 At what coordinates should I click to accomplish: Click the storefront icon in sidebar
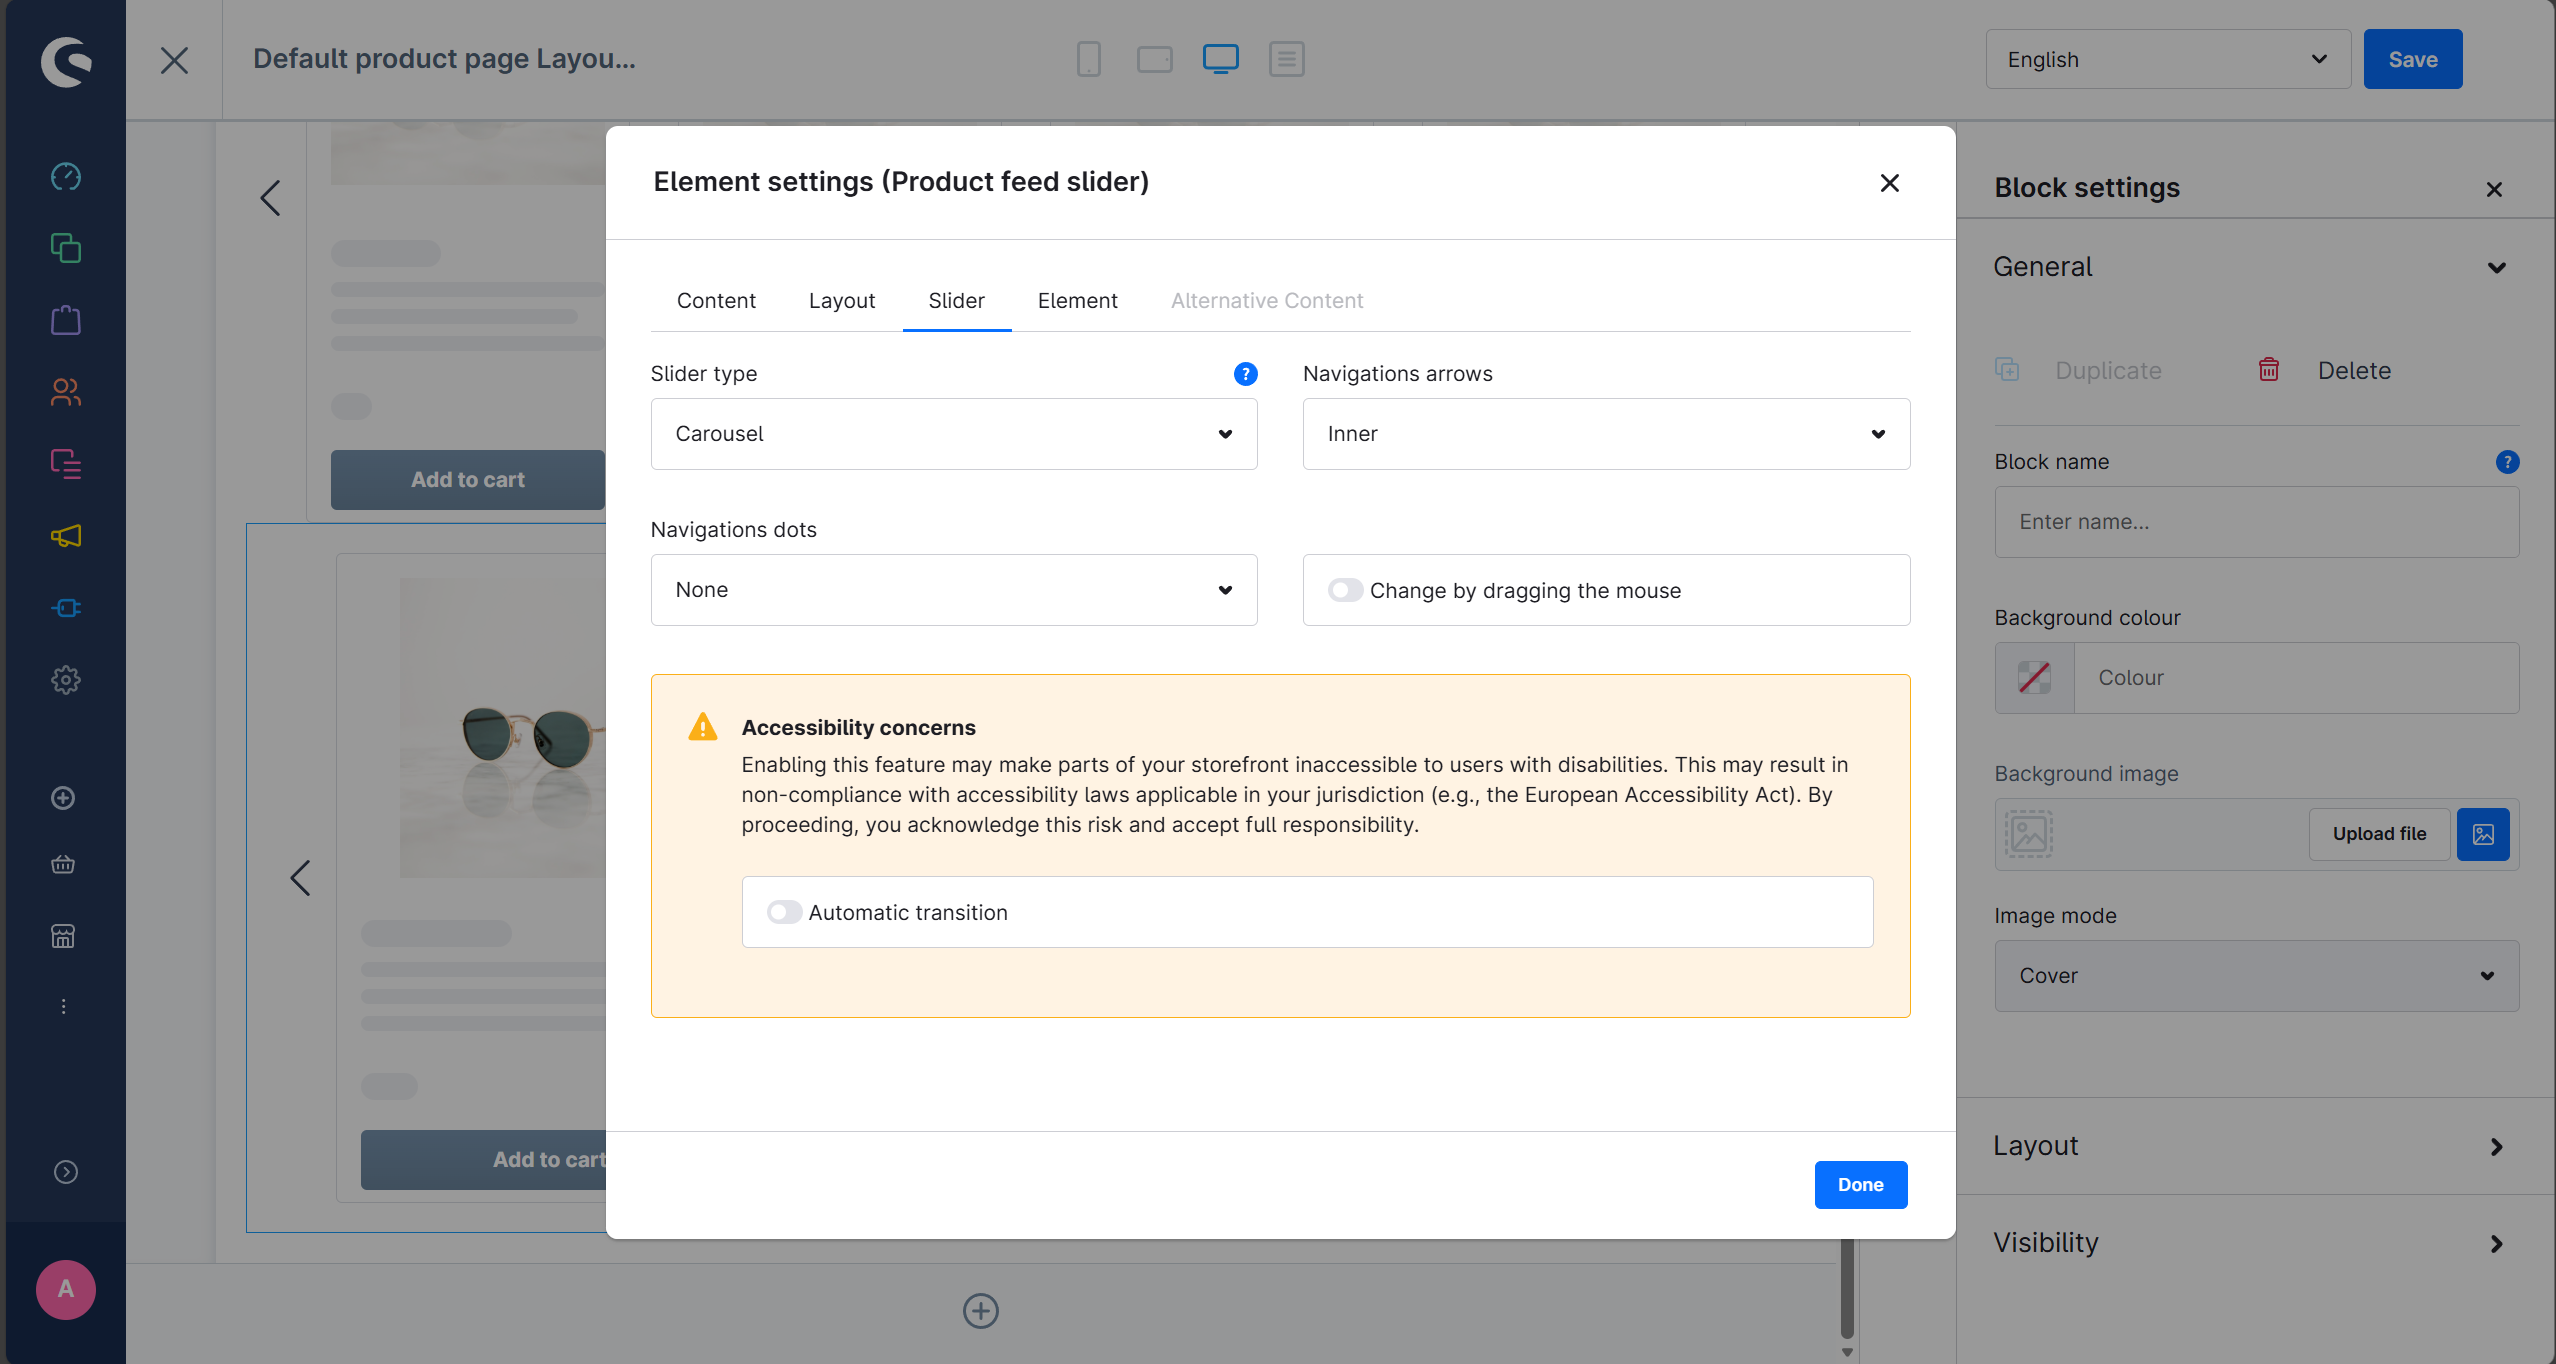(x=63, y=936)
